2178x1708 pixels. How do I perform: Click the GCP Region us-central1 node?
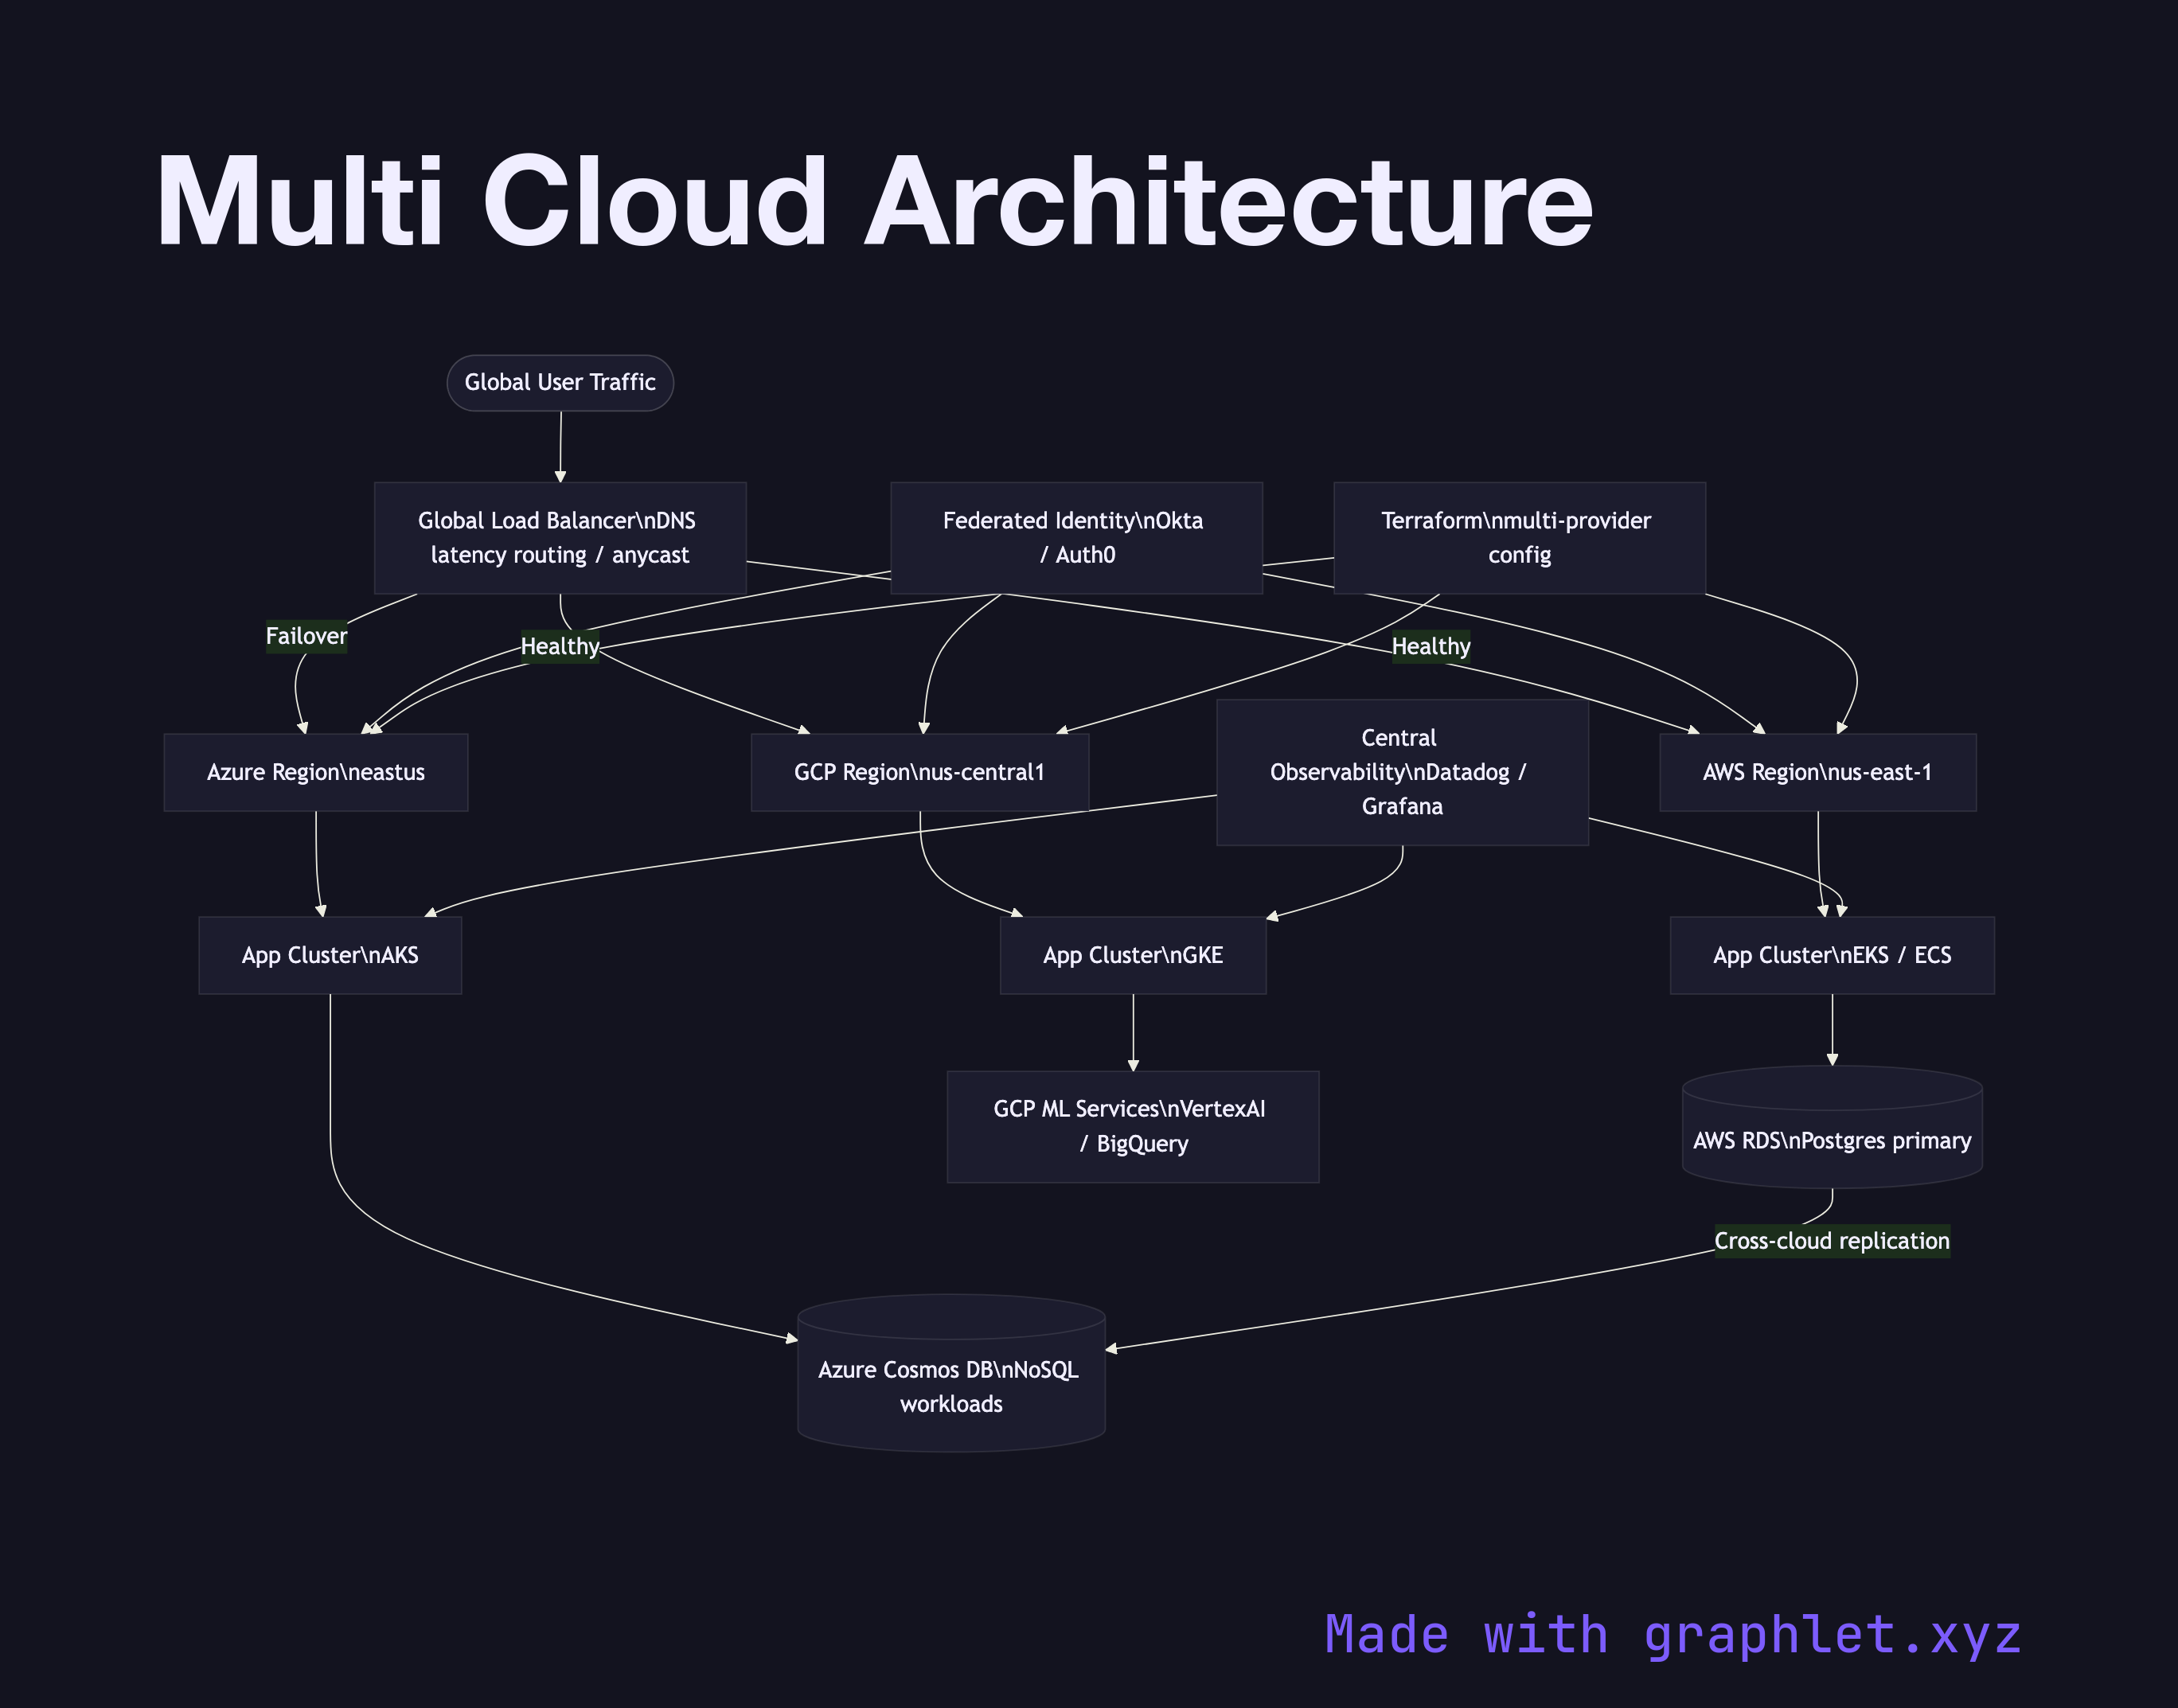pos(920,771)
